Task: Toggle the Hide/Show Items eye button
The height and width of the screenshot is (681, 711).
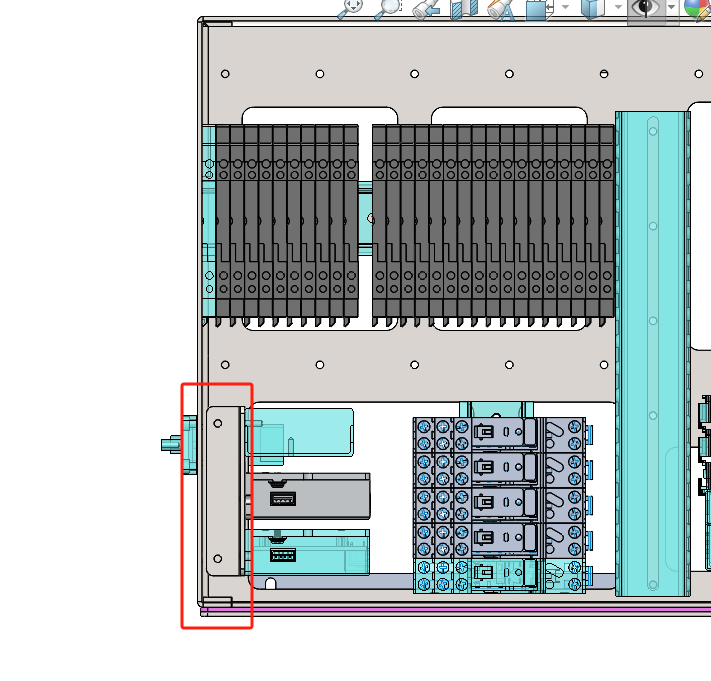Action: coord(647,8)
